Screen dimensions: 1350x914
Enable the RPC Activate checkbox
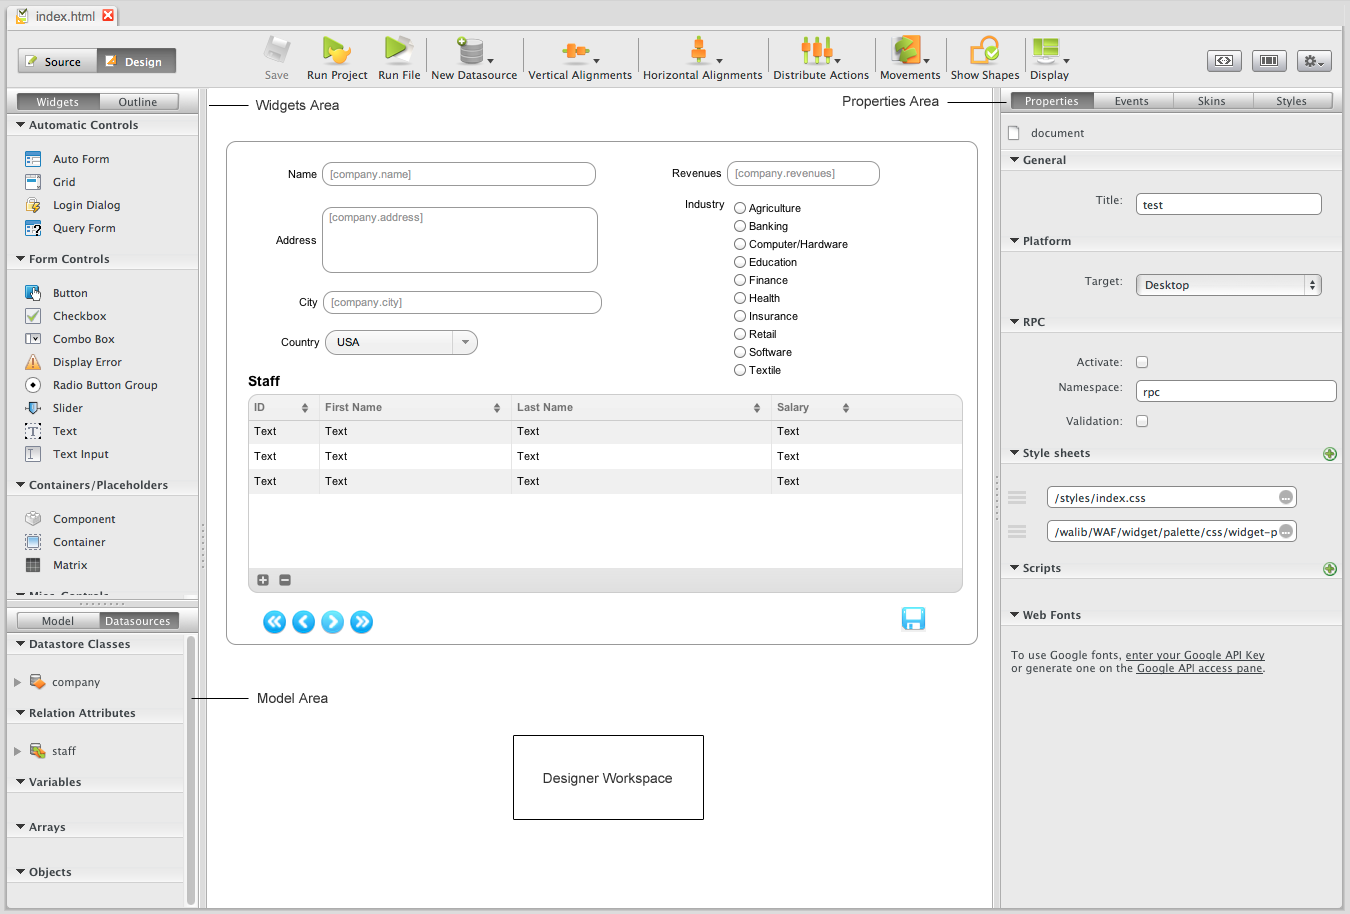1142,362
